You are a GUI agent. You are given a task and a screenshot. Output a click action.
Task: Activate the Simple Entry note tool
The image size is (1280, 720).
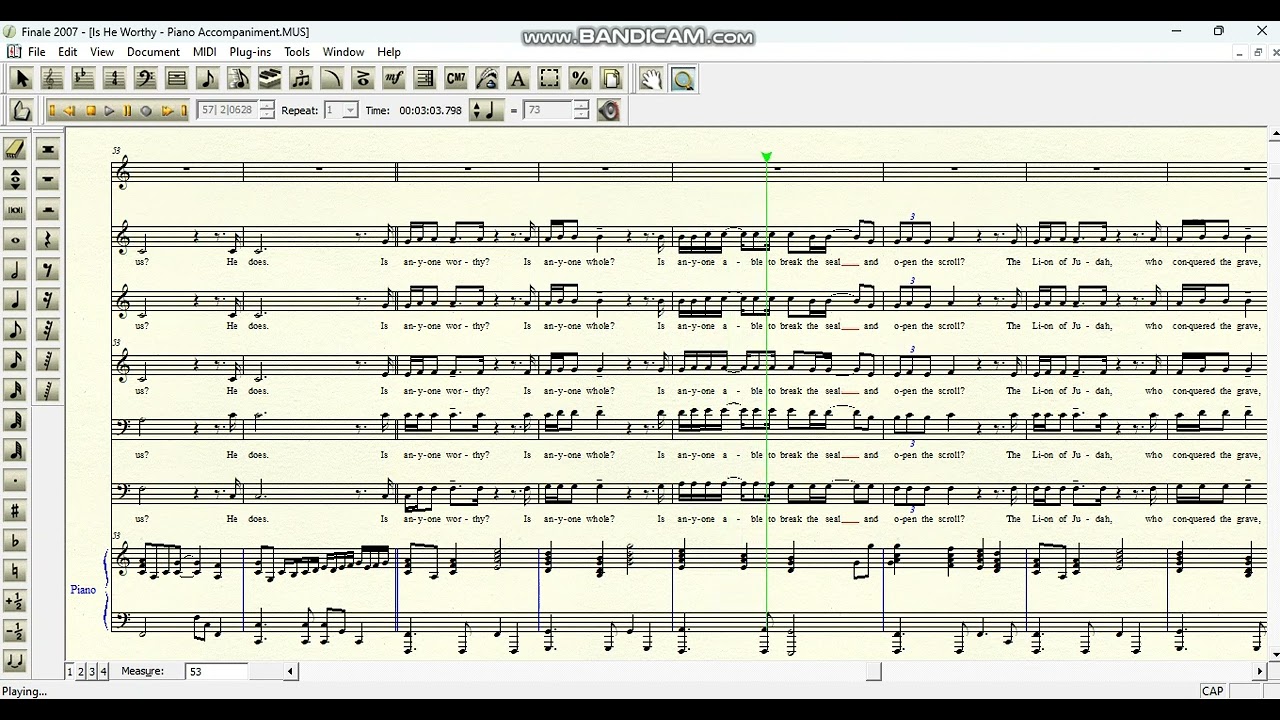coord(207,79)
